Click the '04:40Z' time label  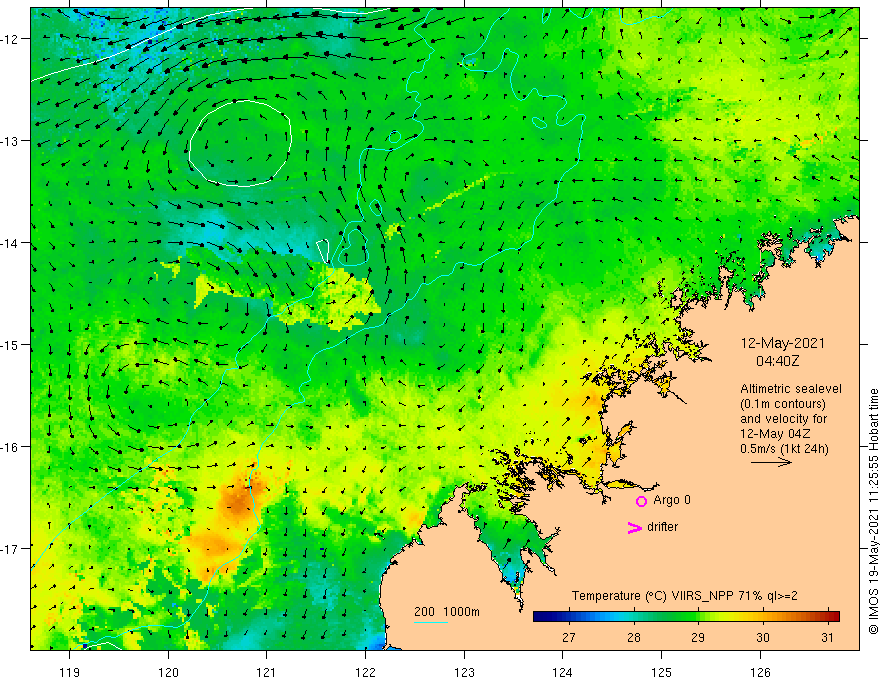777,361
